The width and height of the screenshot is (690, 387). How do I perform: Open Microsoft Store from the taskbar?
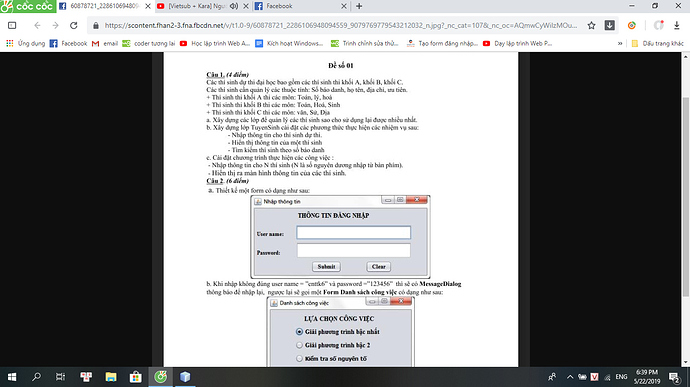(x=136, y=377)
